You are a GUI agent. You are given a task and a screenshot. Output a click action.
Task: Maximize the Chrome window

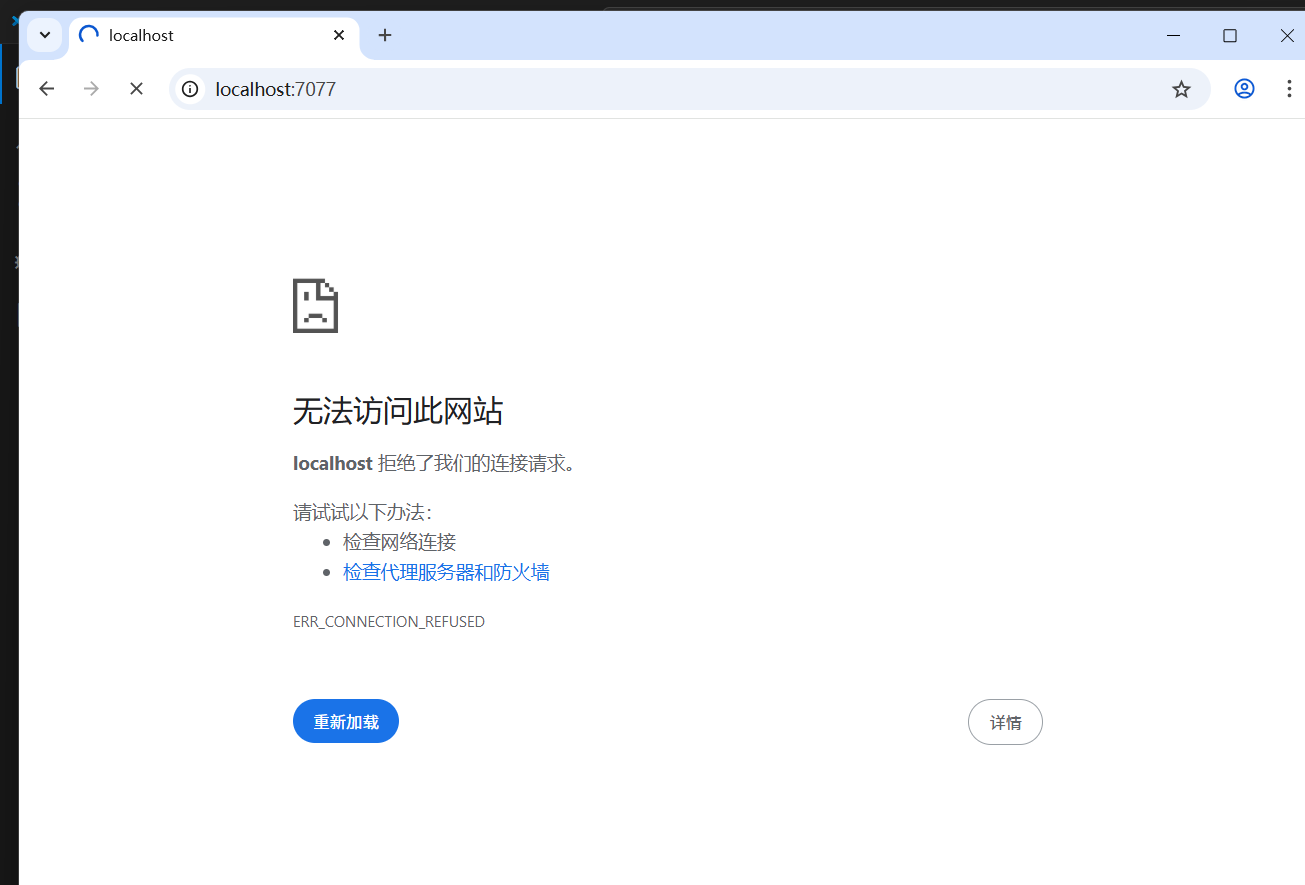[1230, 35]
